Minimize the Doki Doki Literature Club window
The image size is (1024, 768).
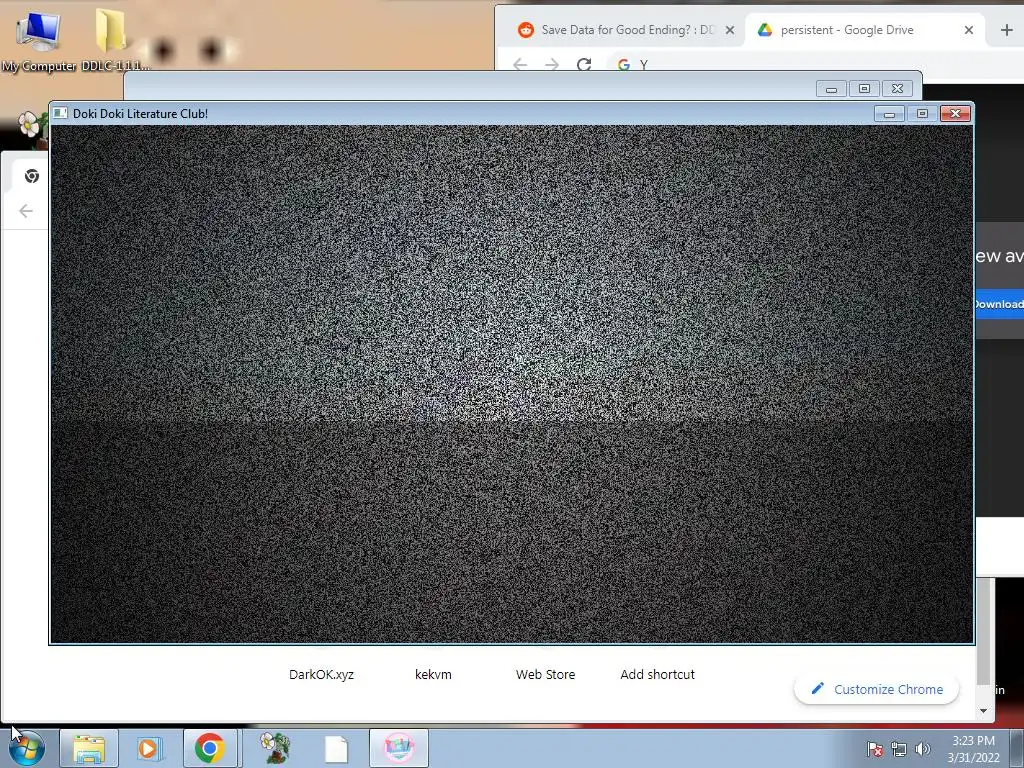tap(889, 114)
